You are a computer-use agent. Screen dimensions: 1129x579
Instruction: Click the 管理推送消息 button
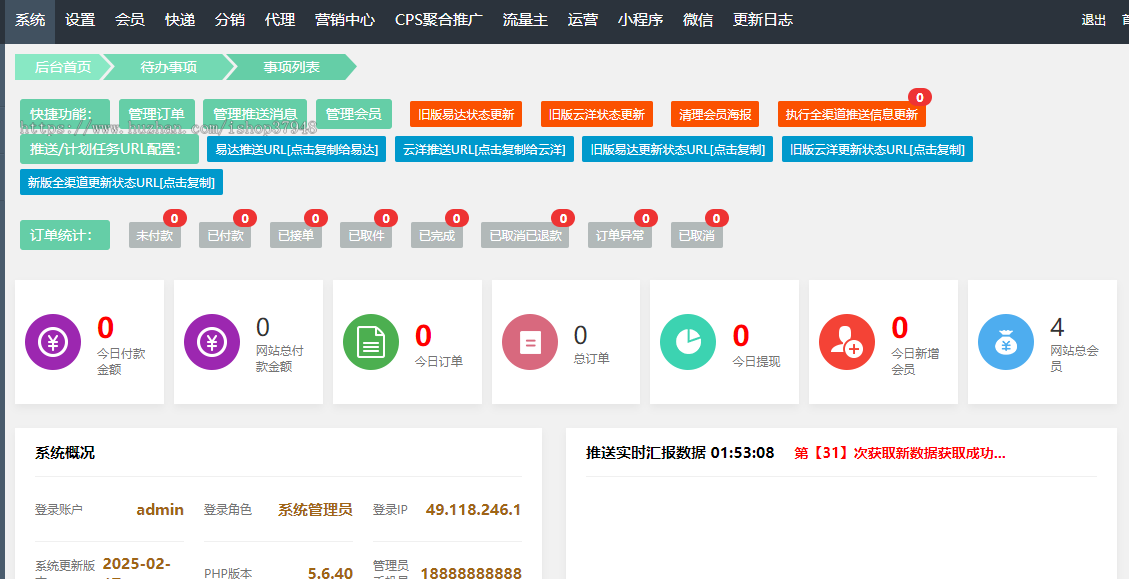tap(255, 114)
